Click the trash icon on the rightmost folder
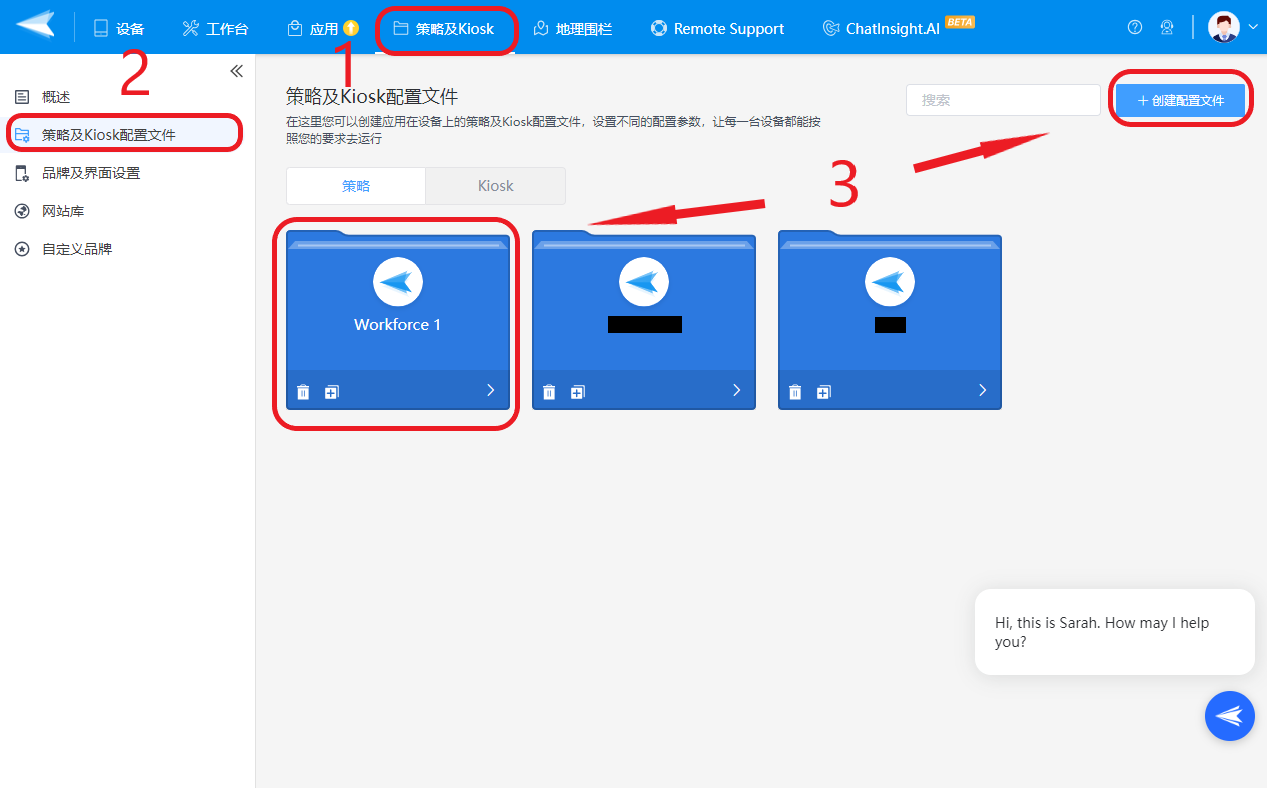Viewport: 1267px width, 788px height. 795,391
